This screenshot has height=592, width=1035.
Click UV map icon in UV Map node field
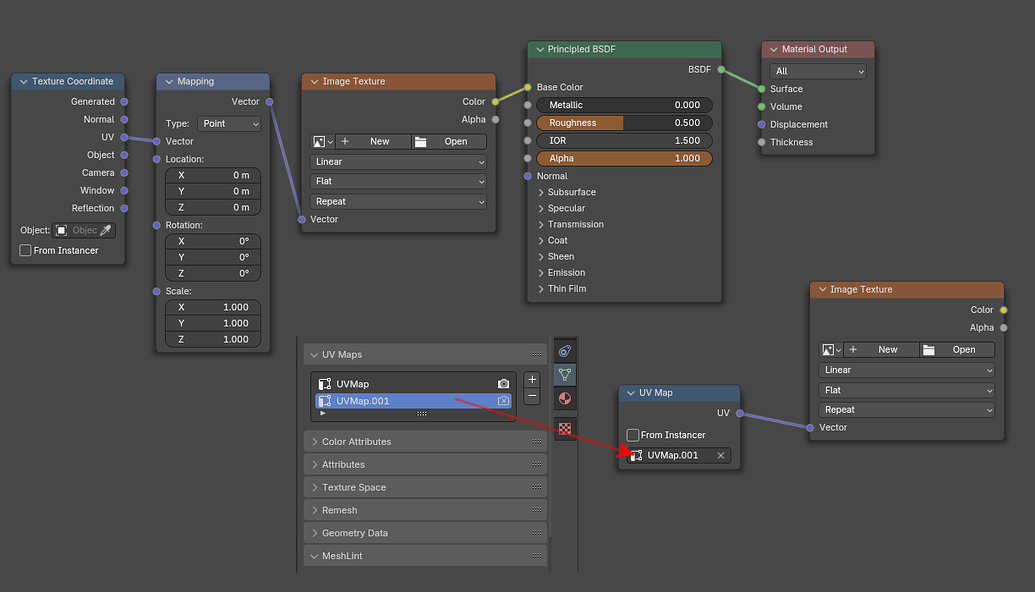point(636,455)
